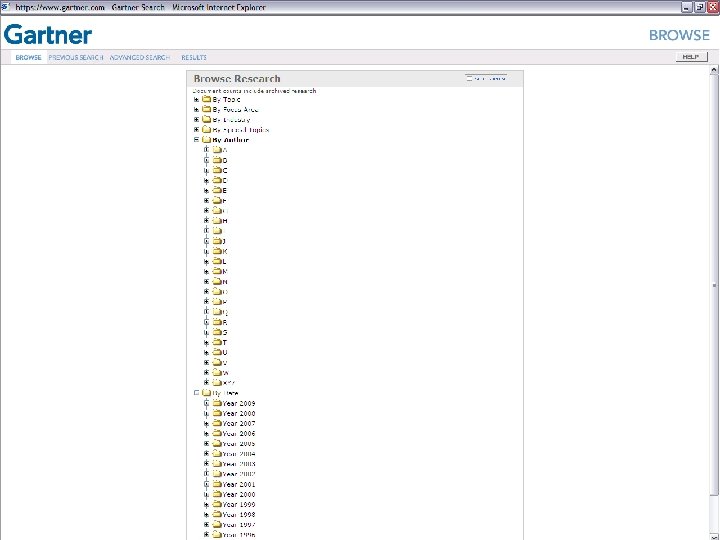Click the HELP button

(691, 56)
